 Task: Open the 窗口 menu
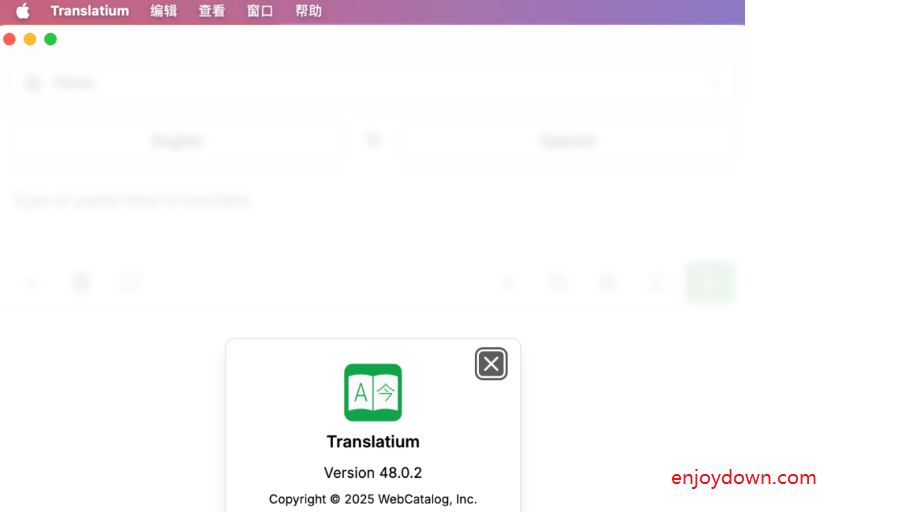[x=260, y=11]
